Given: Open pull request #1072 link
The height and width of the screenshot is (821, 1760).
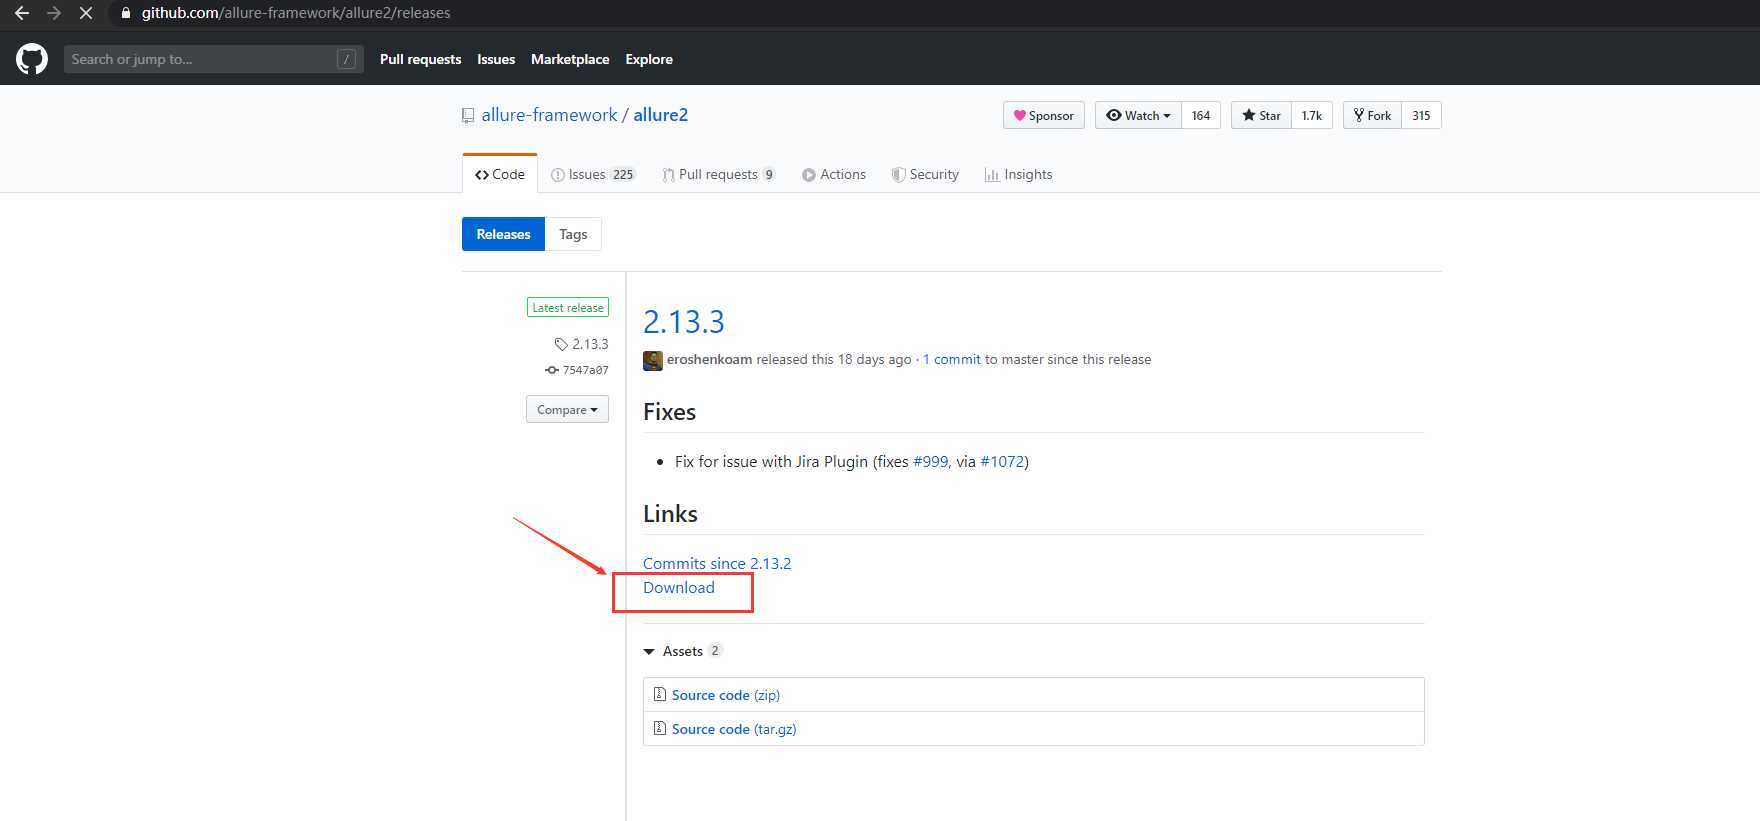Looking at the screenshot, I should (1002, 461).
